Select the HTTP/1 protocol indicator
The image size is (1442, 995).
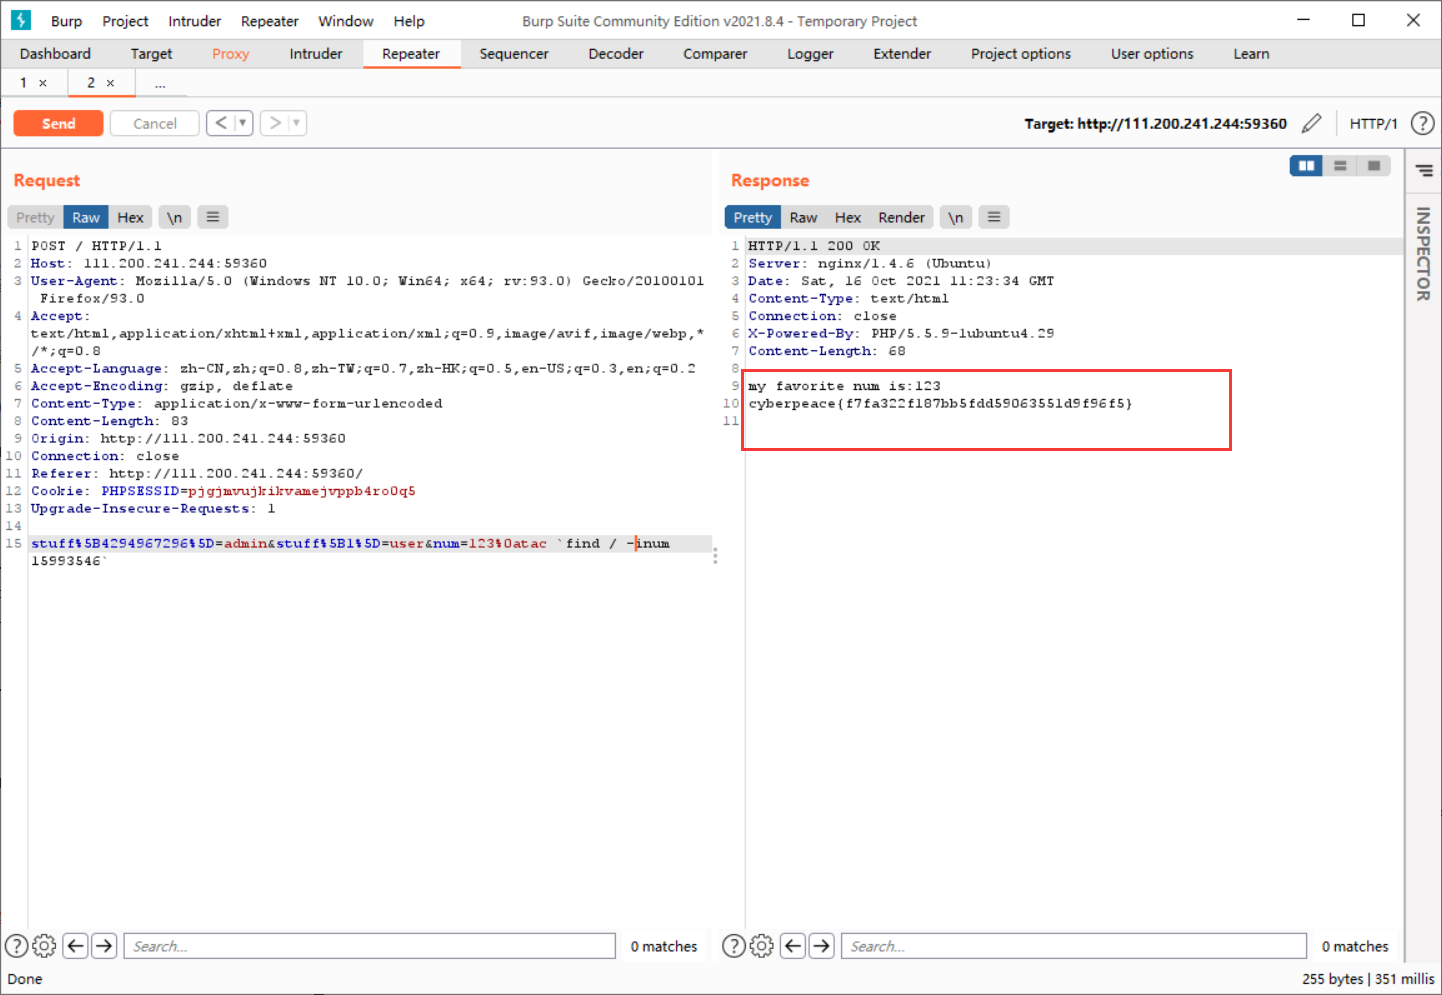[x=1373, y=123]
